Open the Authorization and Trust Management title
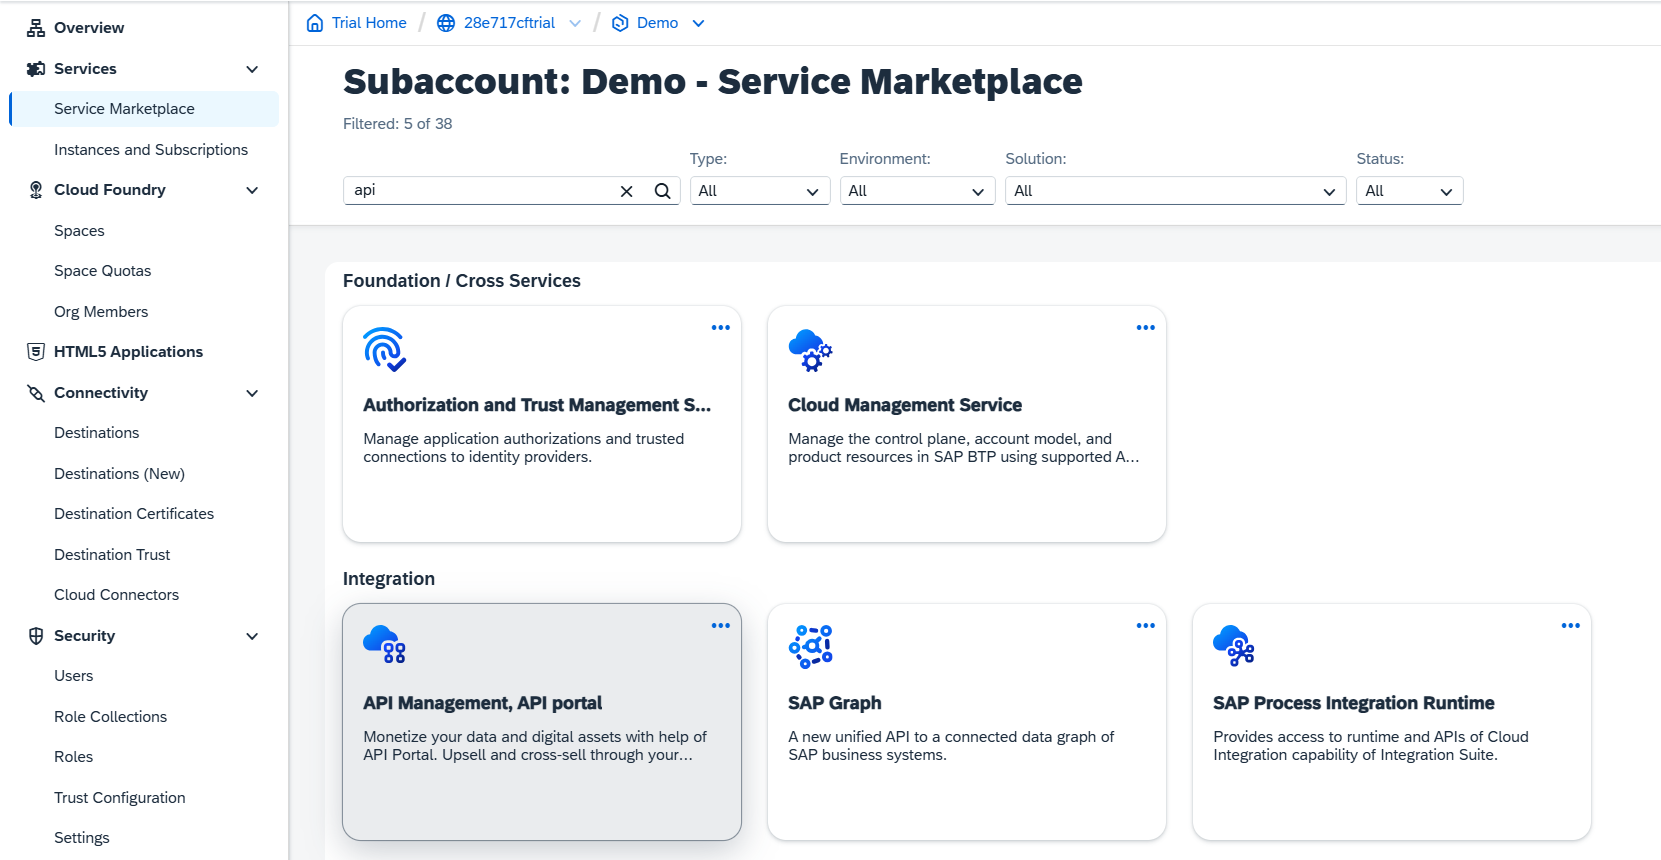 pyautogui.click(x=537, y=405)
